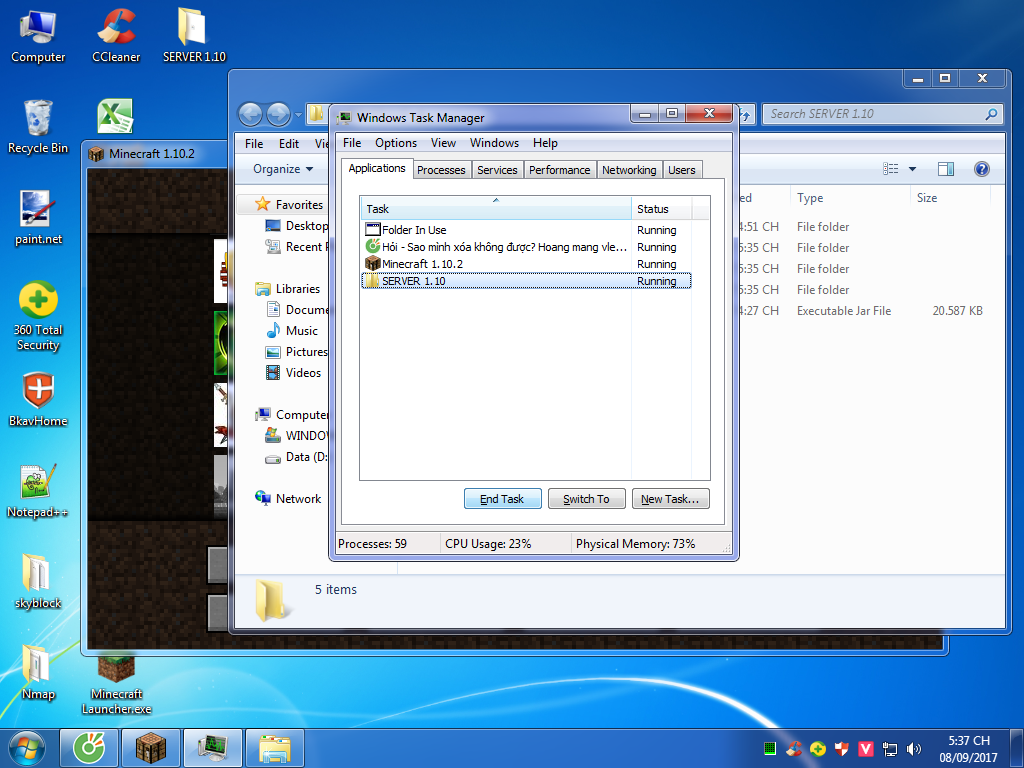Click the red V tray icon

click(x=866, y=749)
